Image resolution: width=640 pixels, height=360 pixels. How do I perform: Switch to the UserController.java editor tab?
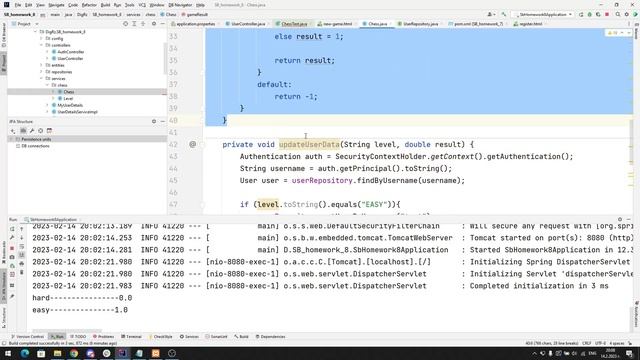click(x=248, y=24)
